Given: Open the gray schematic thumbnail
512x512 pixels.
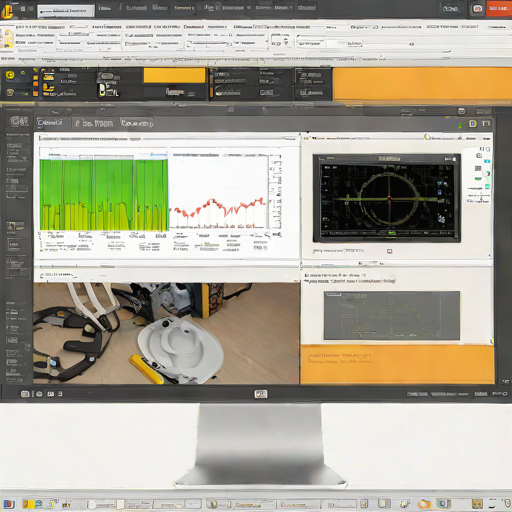Looking at the screenshot, I should [x=392, y=315].
